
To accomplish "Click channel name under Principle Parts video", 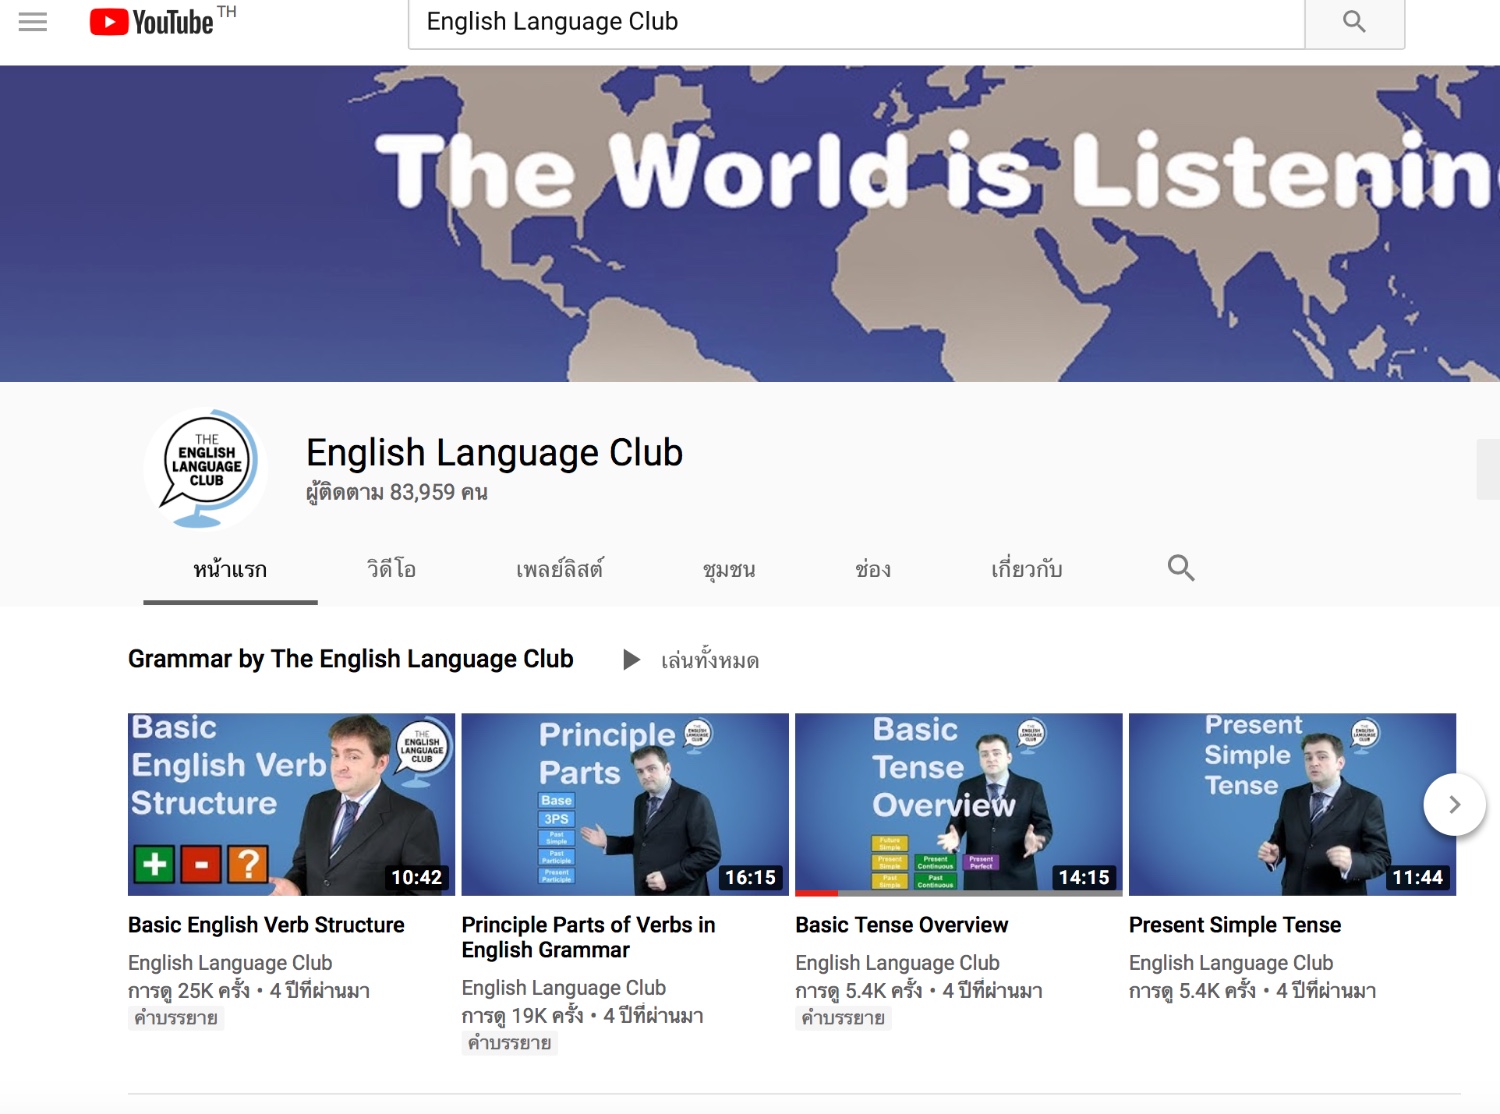I will tap(564, 988).
